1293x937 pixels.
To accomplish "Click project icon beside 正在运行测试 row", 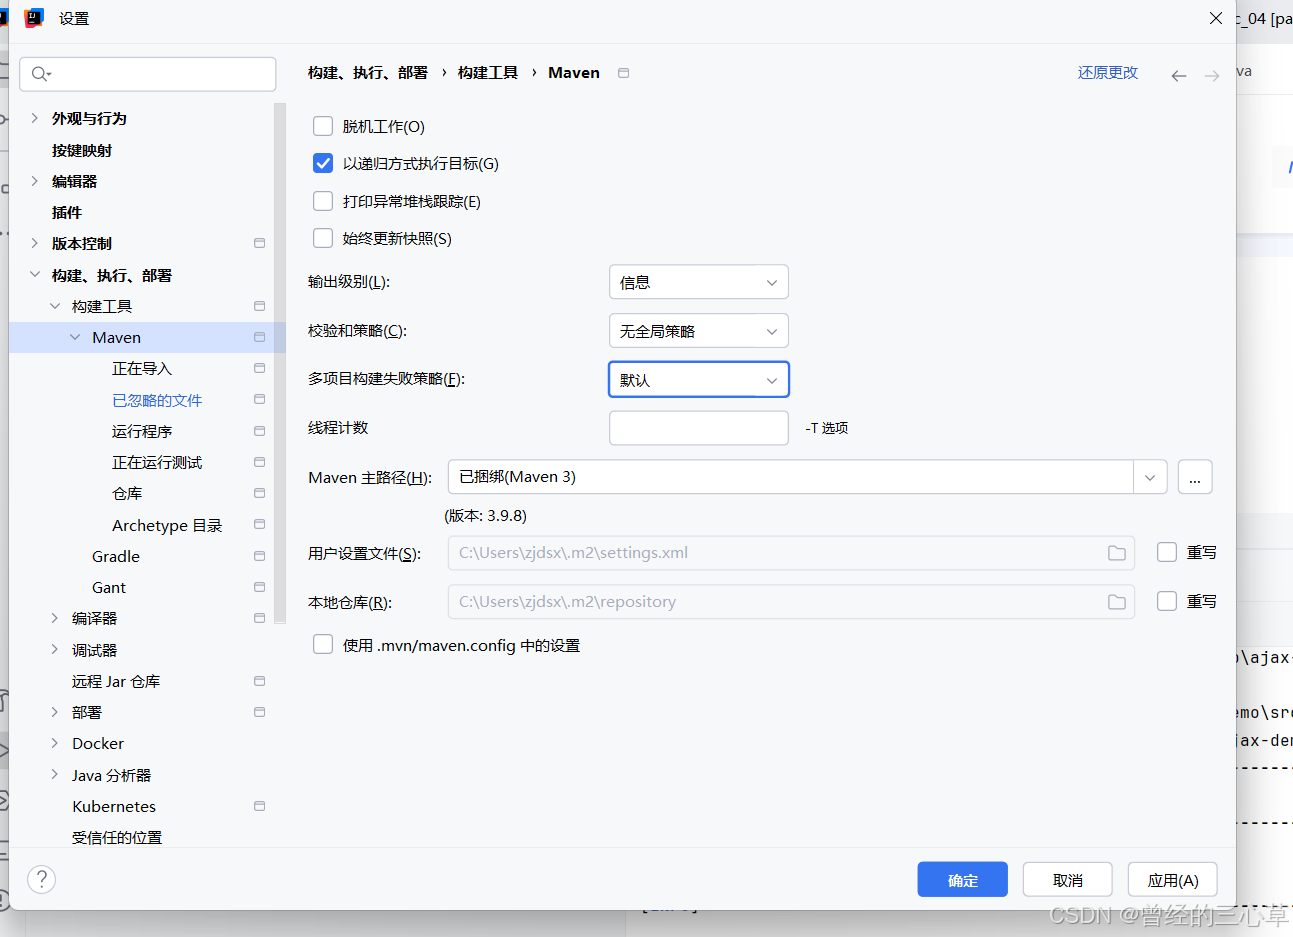I will (x=260, y=462).
